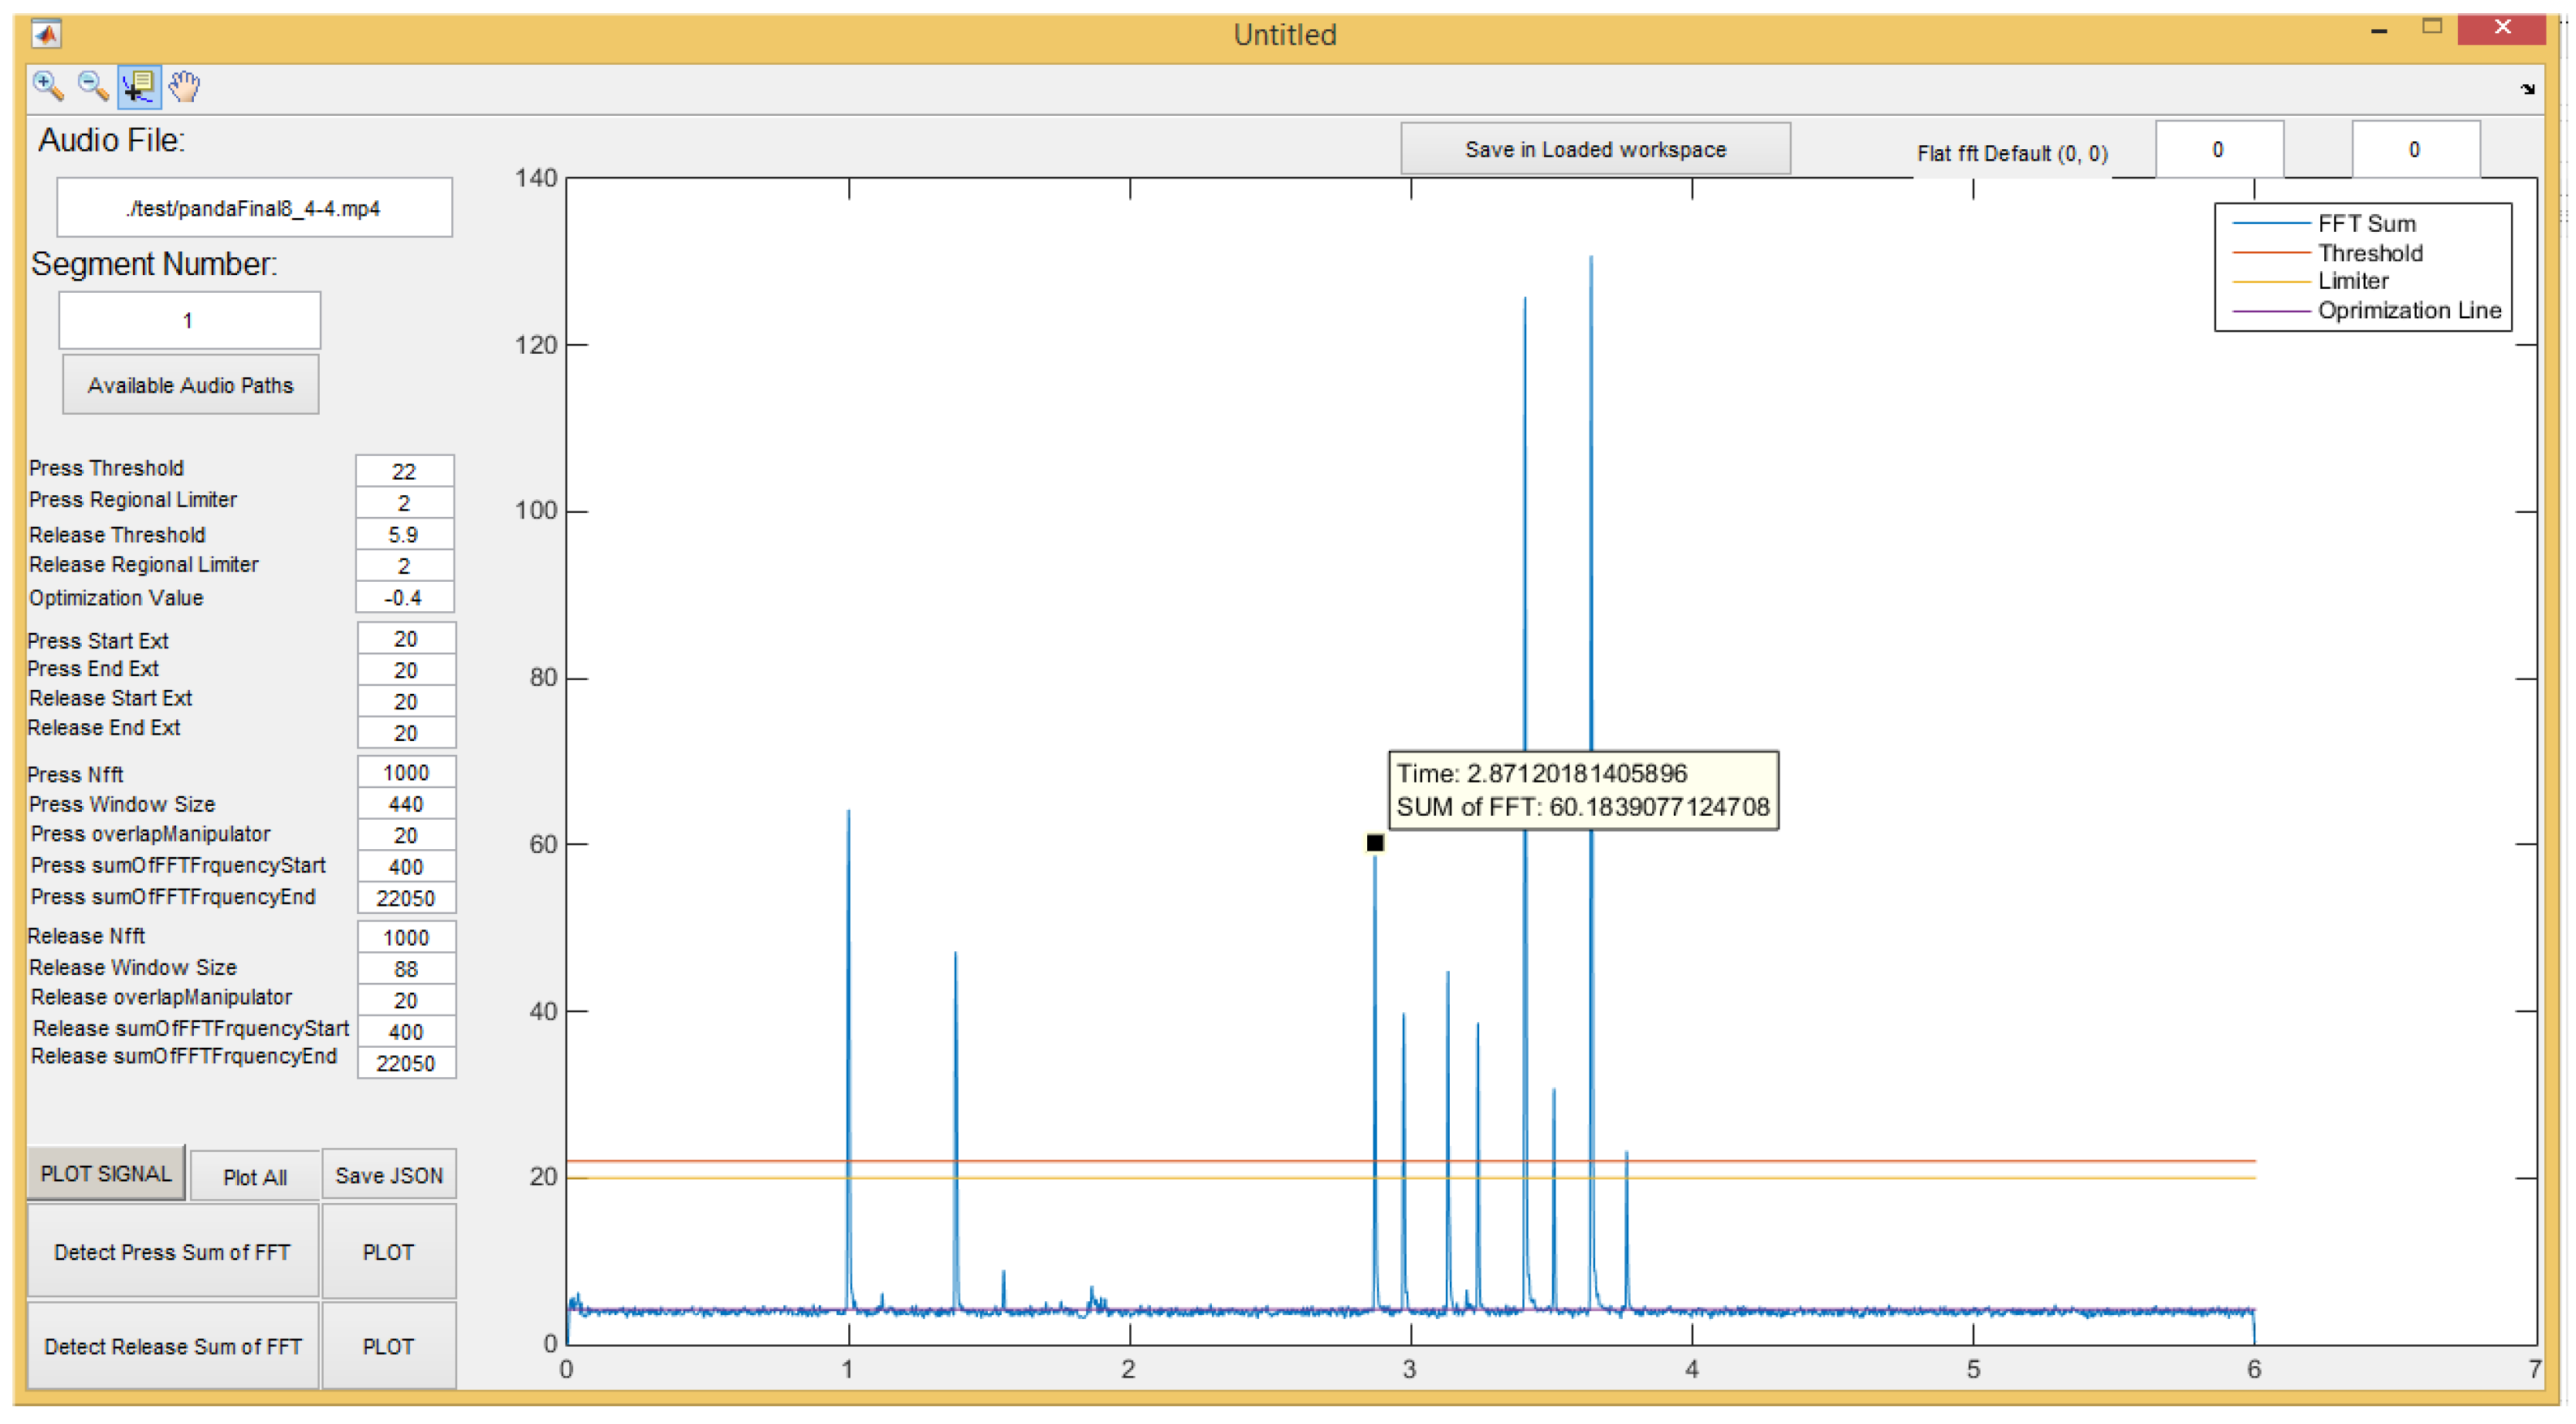This screenshot has width=2576, height=1424.
Task: Edit the Optimization Value field
Action: pyautogui.click(x=405, y=598)
